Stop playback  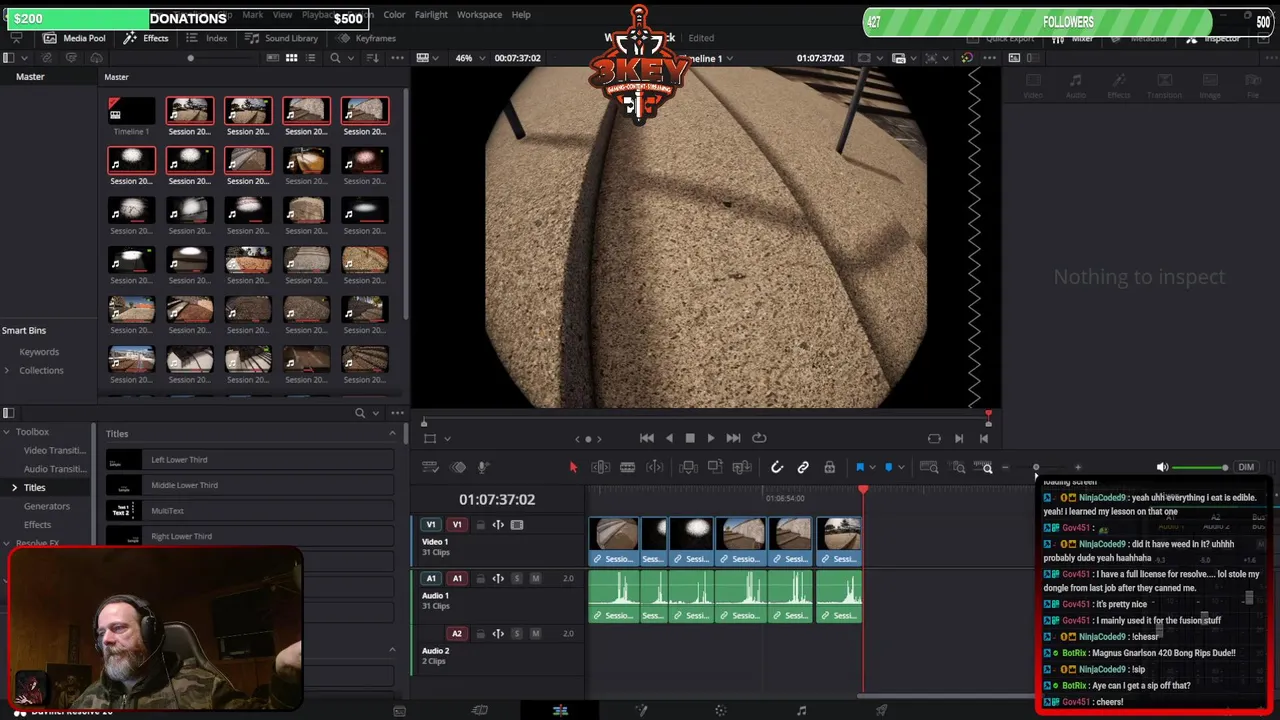pyautogui.click(x=690, y=438)
